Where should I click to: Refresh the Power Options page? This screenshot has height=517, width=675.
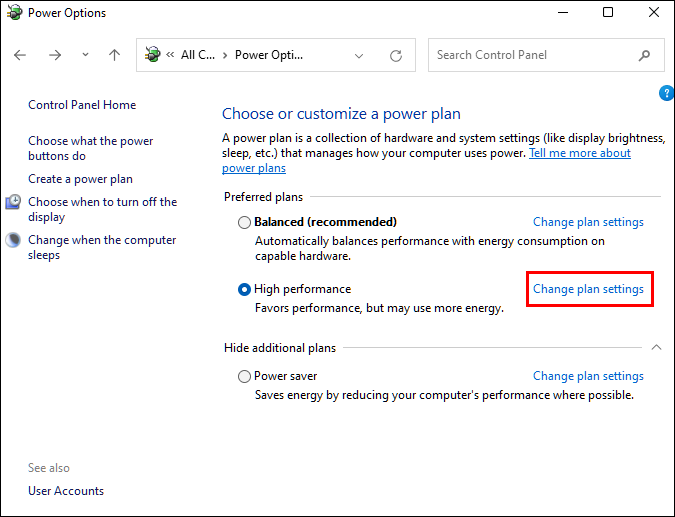click(396, 56)
